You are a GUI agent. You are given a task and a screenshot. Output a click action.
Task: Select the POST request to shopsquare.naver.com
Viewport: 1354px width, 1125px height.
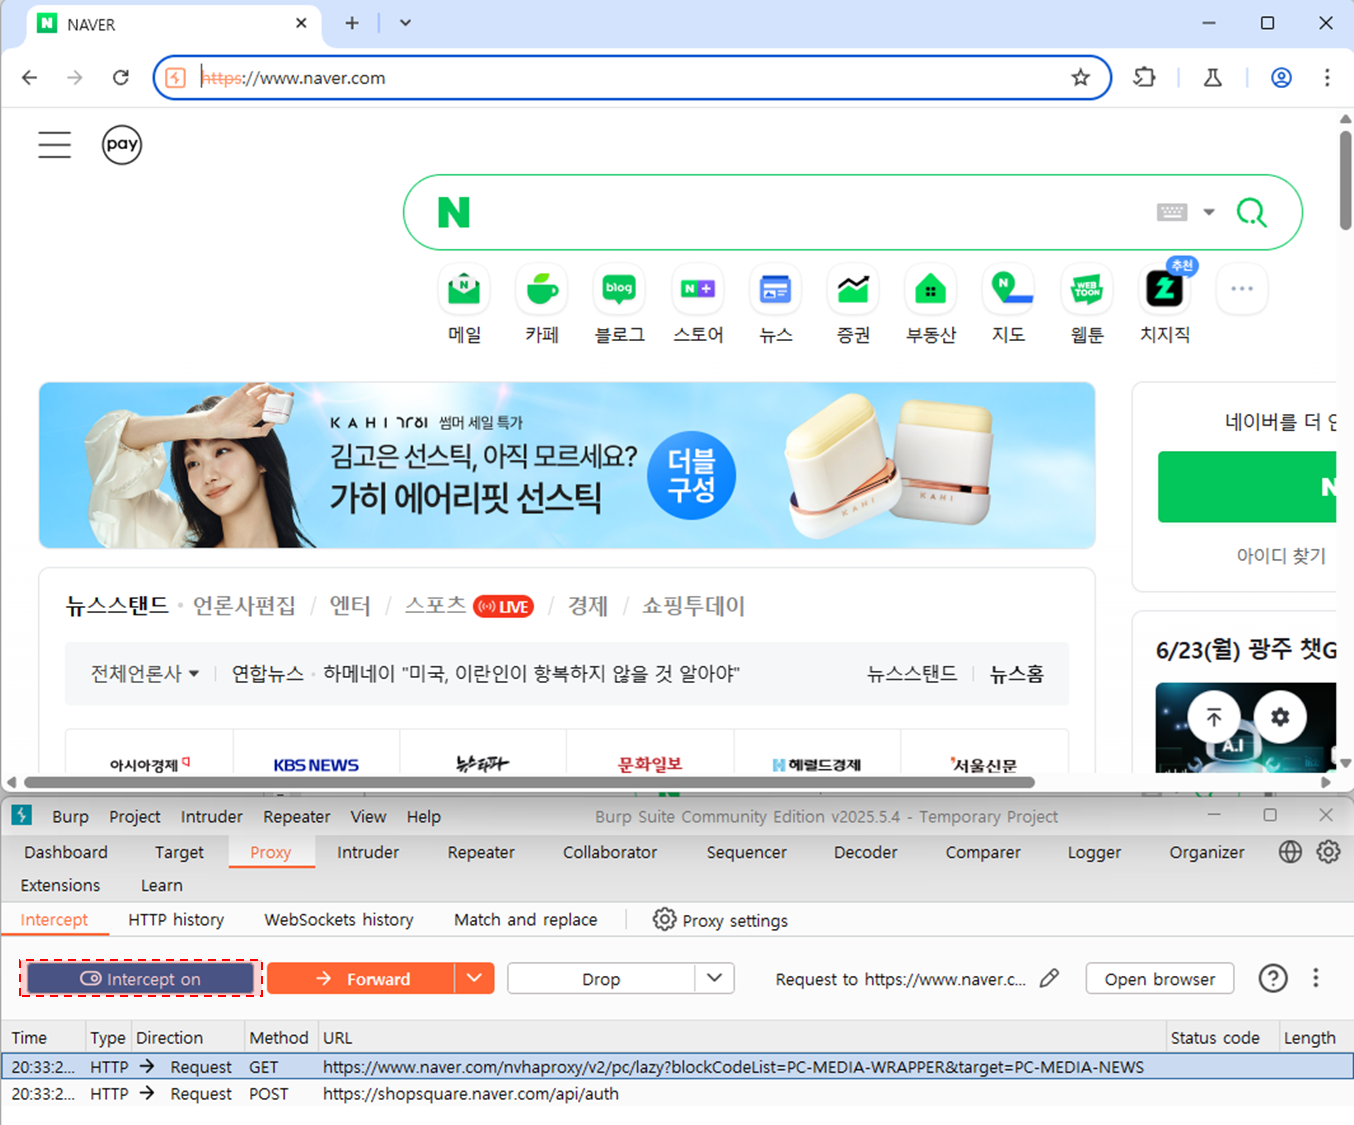click(677, 1094)
